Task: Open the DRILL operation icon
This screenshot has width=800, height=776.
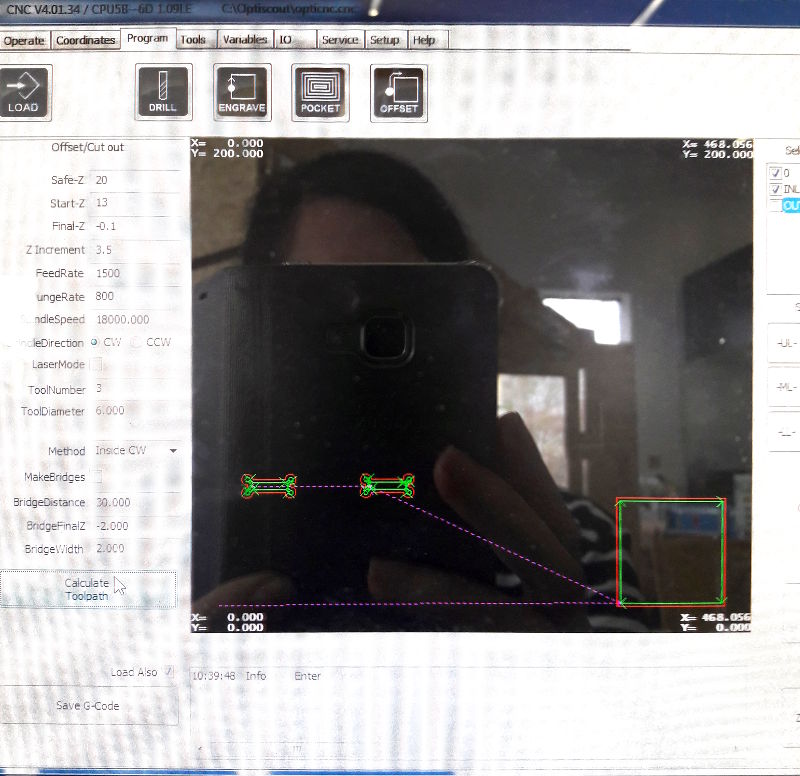Action: pyautogui.click(x=162, y=92)
